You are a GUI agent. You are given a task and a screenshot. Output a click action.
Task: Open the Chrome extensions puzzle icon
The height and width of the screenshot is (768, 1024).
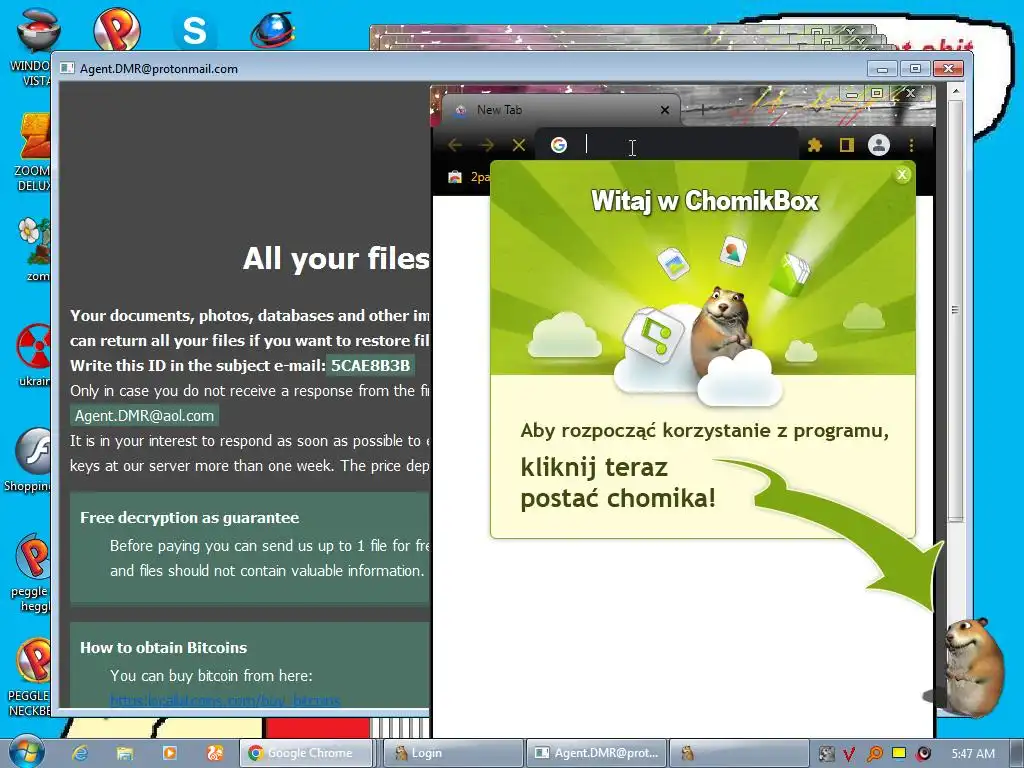coord(814,145)
